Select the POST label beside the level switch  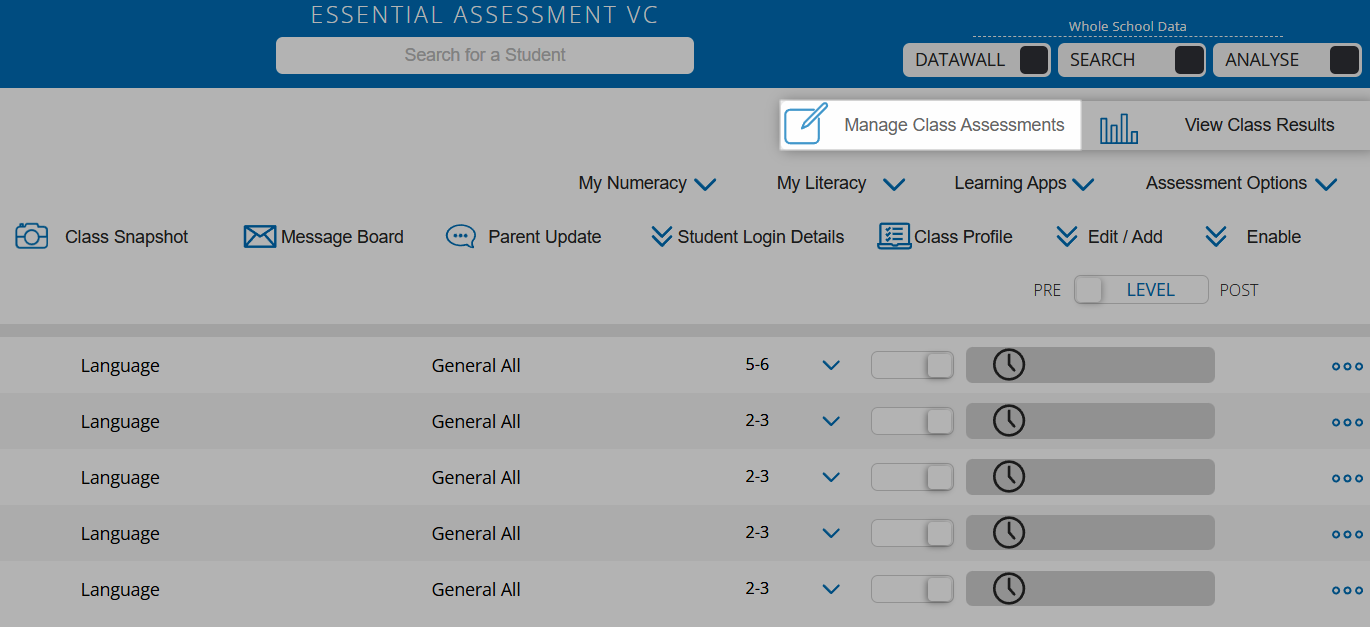(1239, 290)
